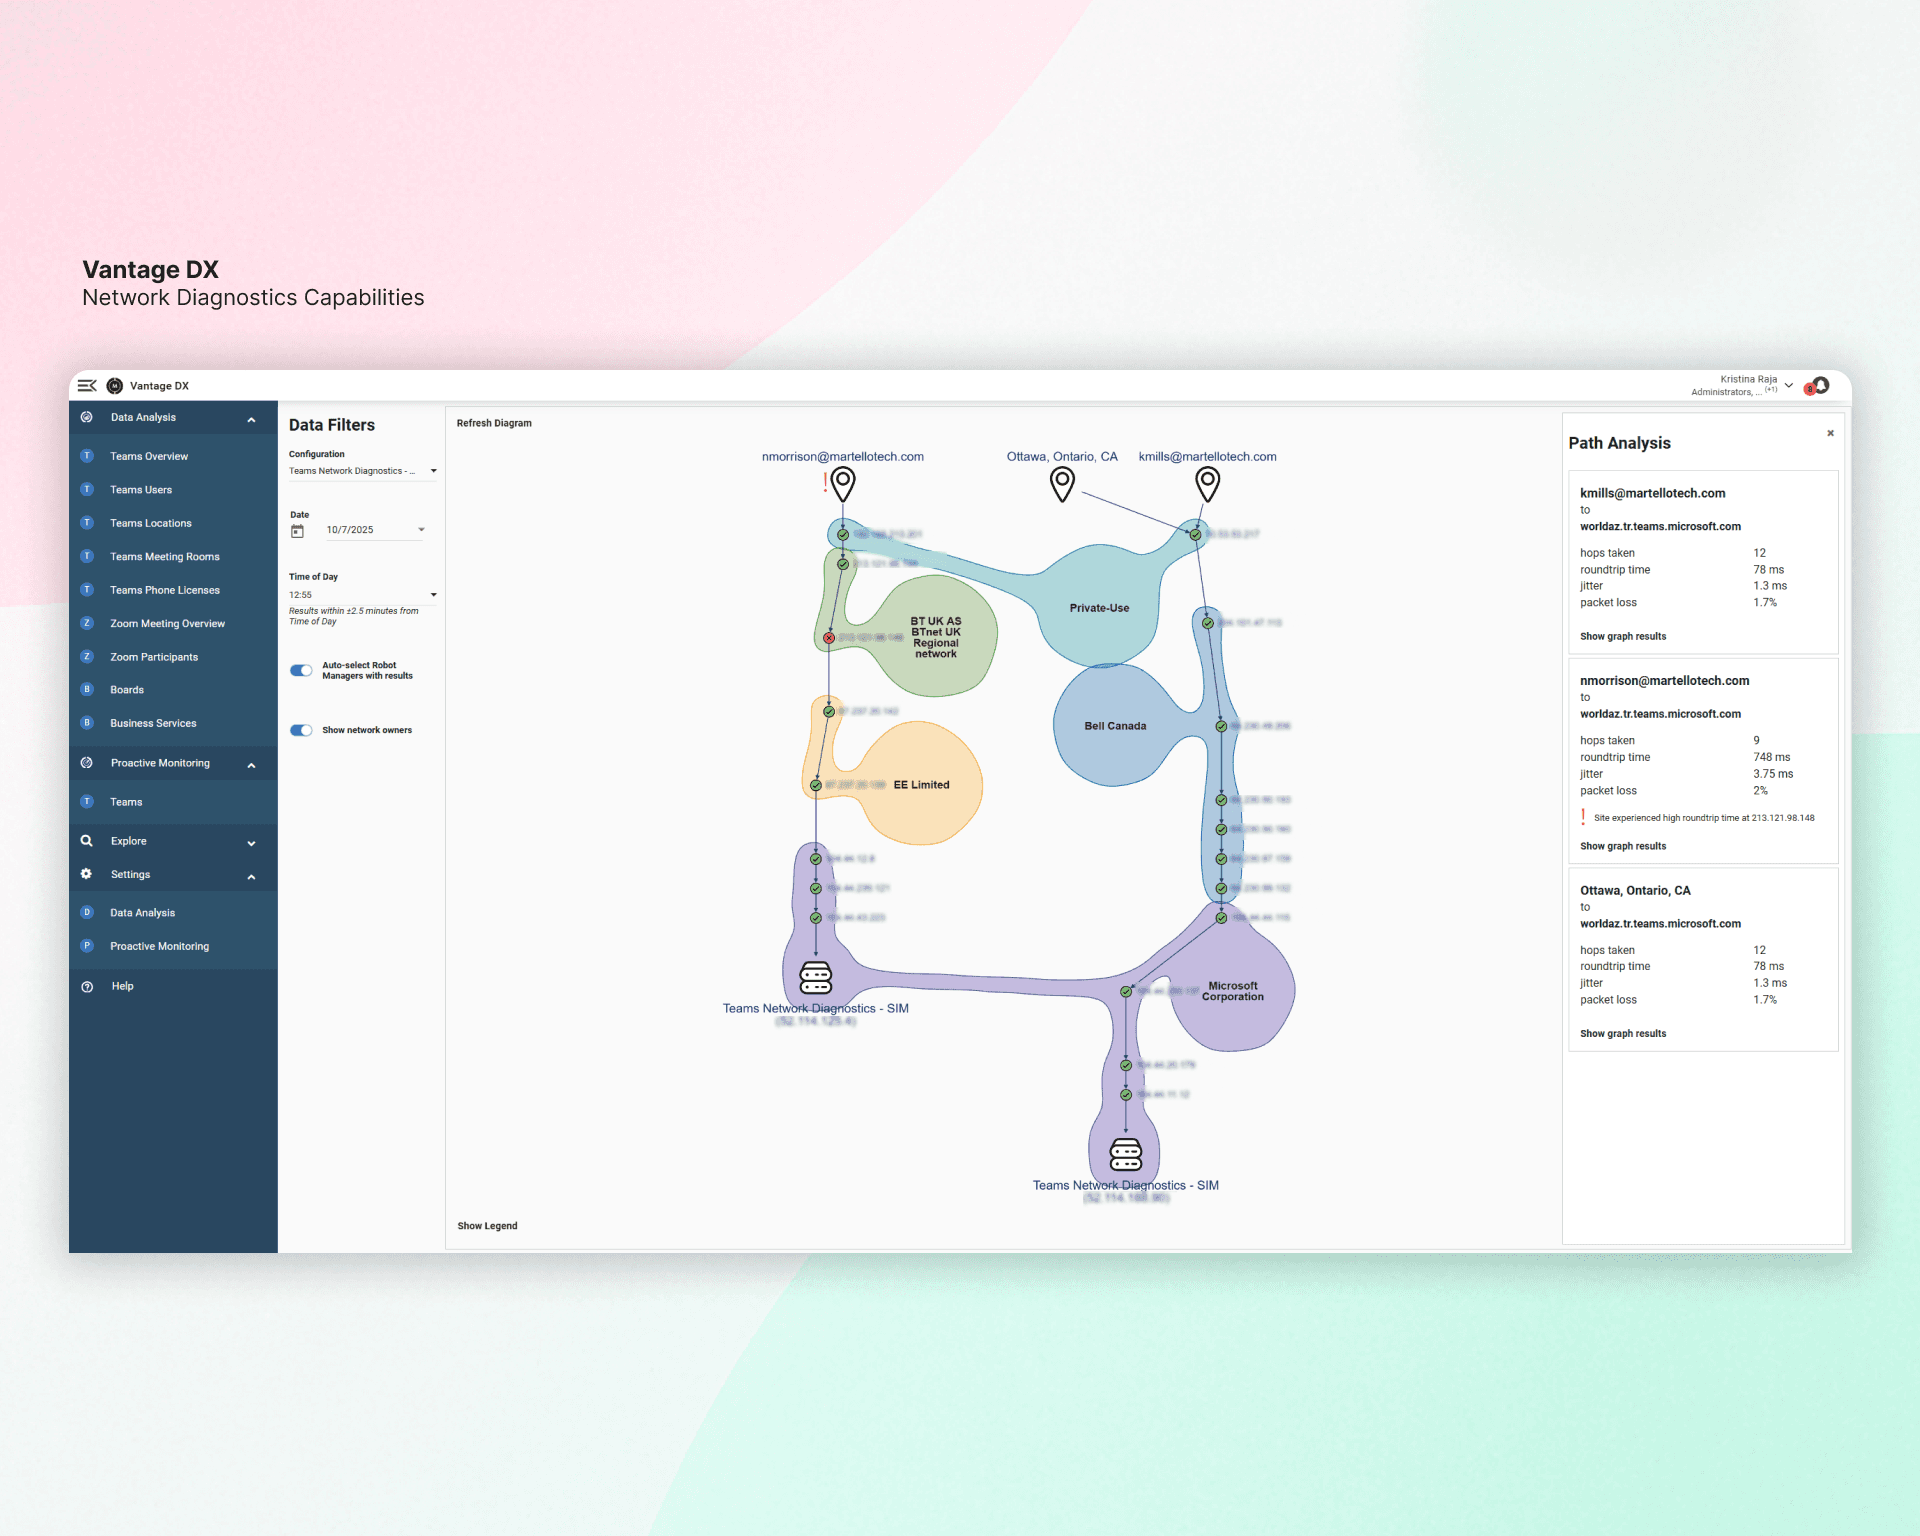Open Teams Overview in sidebar

[149, 456]
